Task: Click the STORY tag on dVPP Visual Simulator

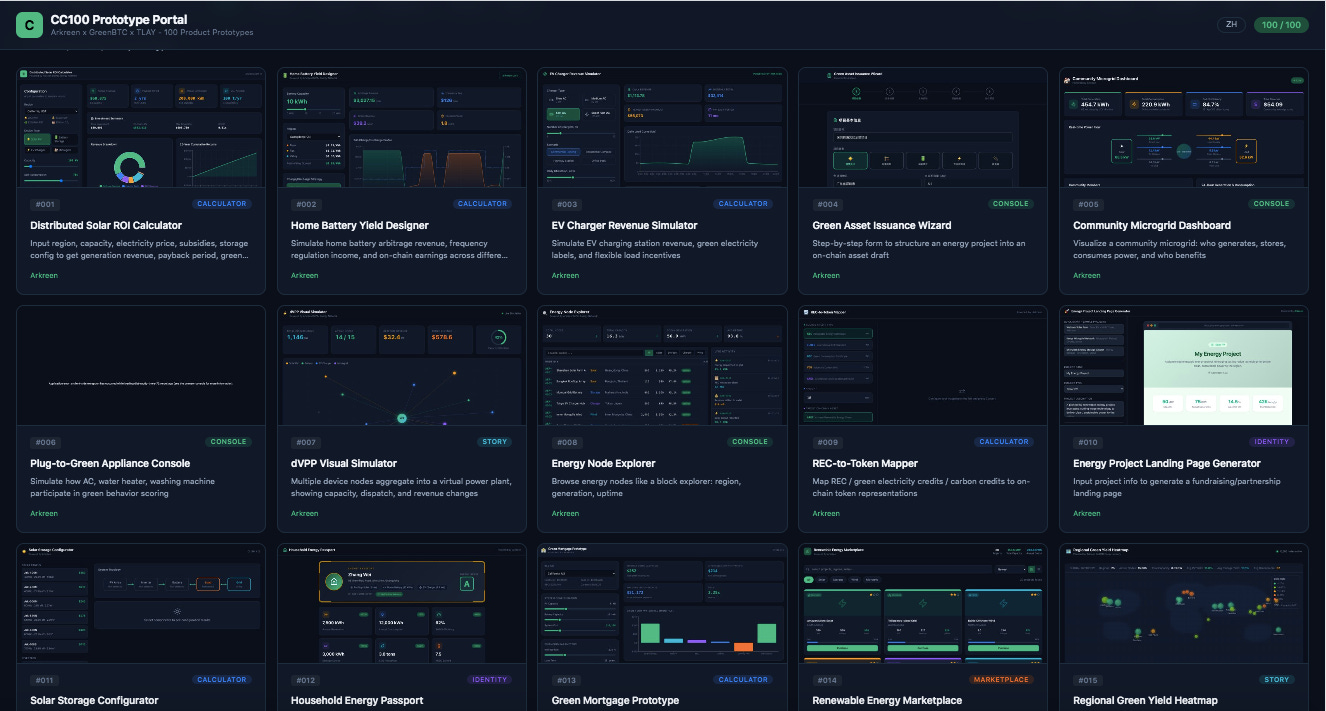Action: pyautogui.click(x=495, y=442)
